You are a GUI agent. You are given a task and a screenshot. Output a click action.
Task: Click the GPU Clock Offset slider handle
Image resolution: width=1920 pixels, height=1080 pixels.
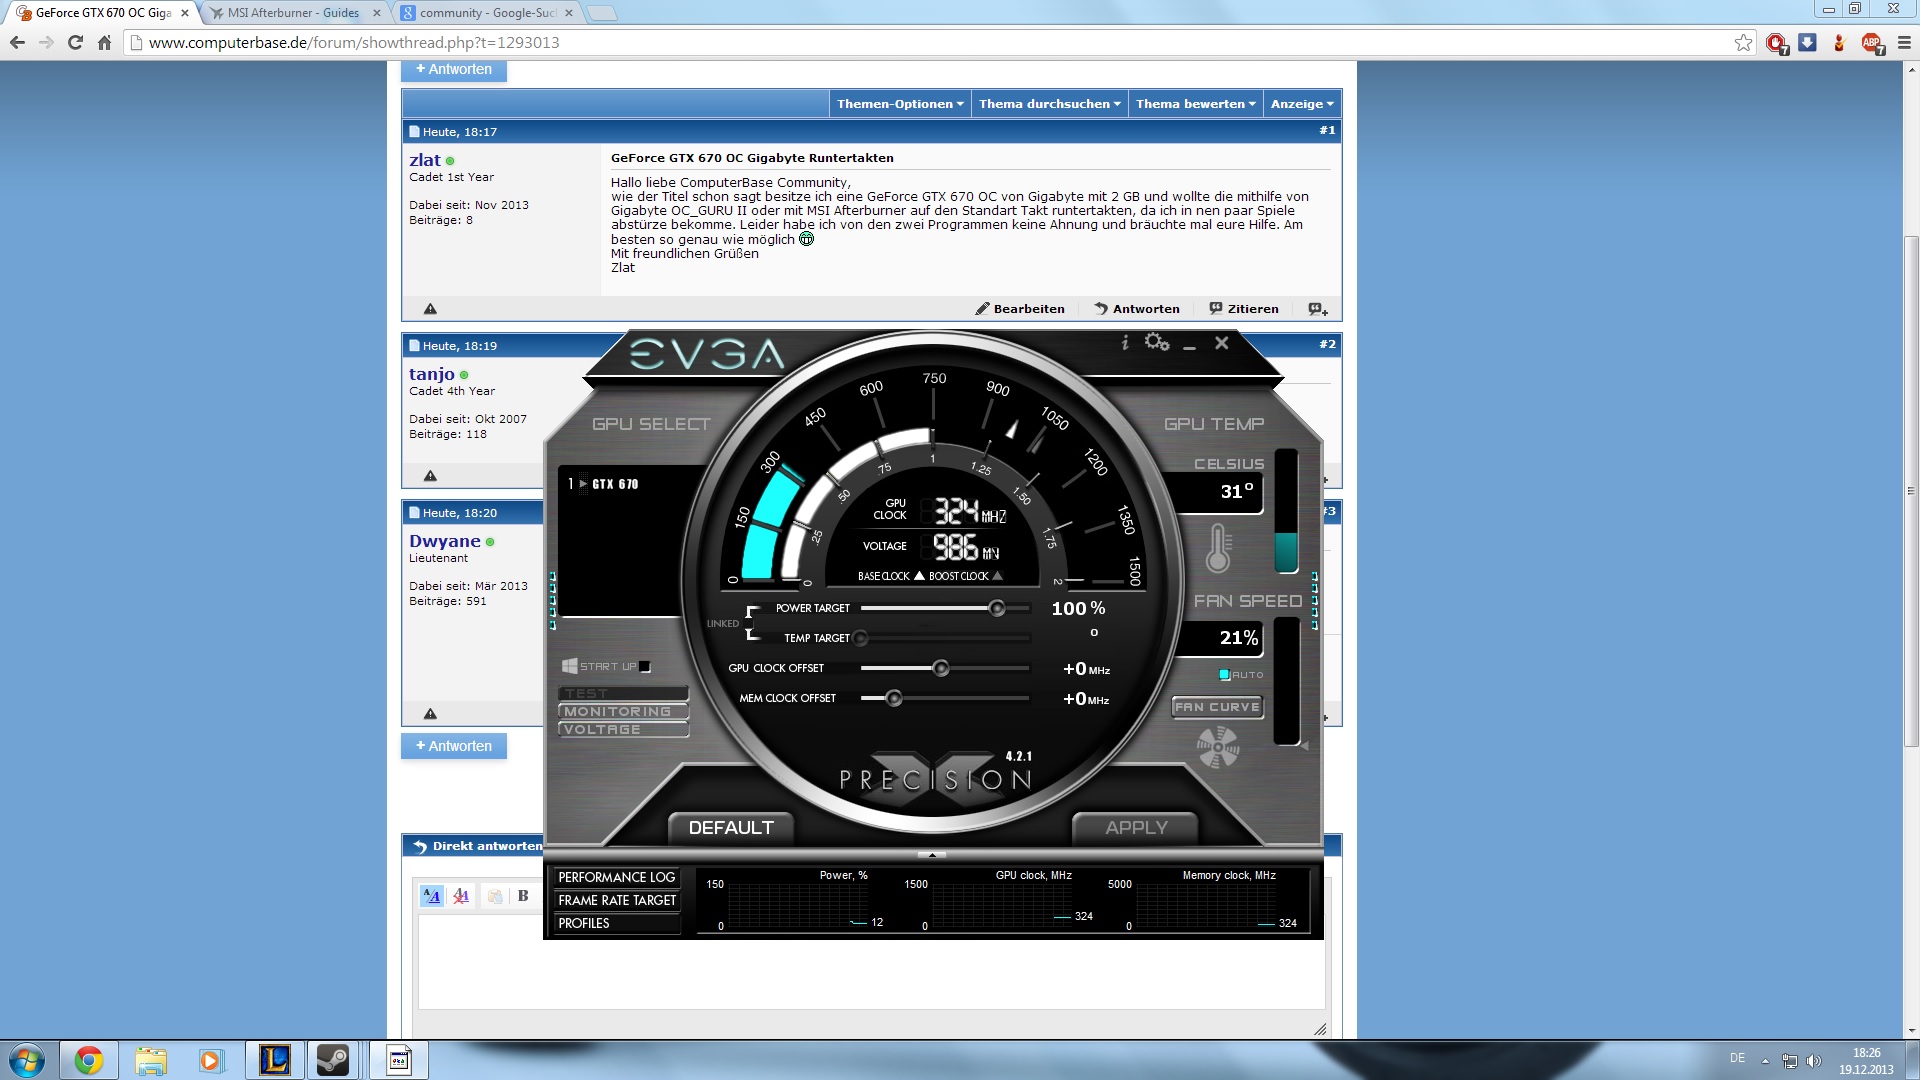click(x=941, y=668)
